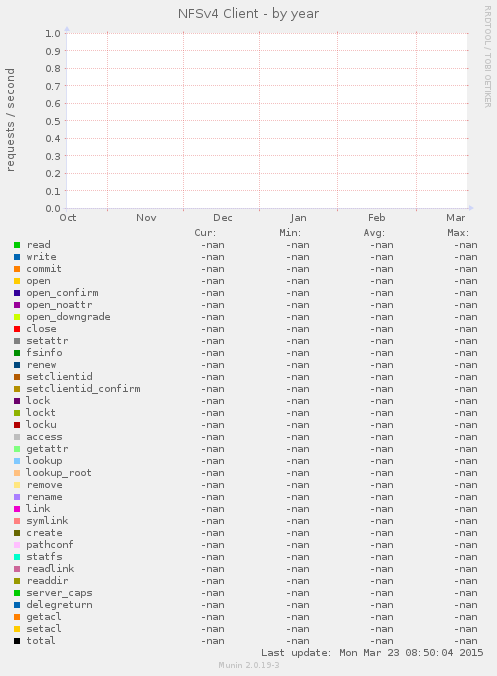Select the Max: column header
This screenshot has height=676, width=497.
click(x=458, y=233)
